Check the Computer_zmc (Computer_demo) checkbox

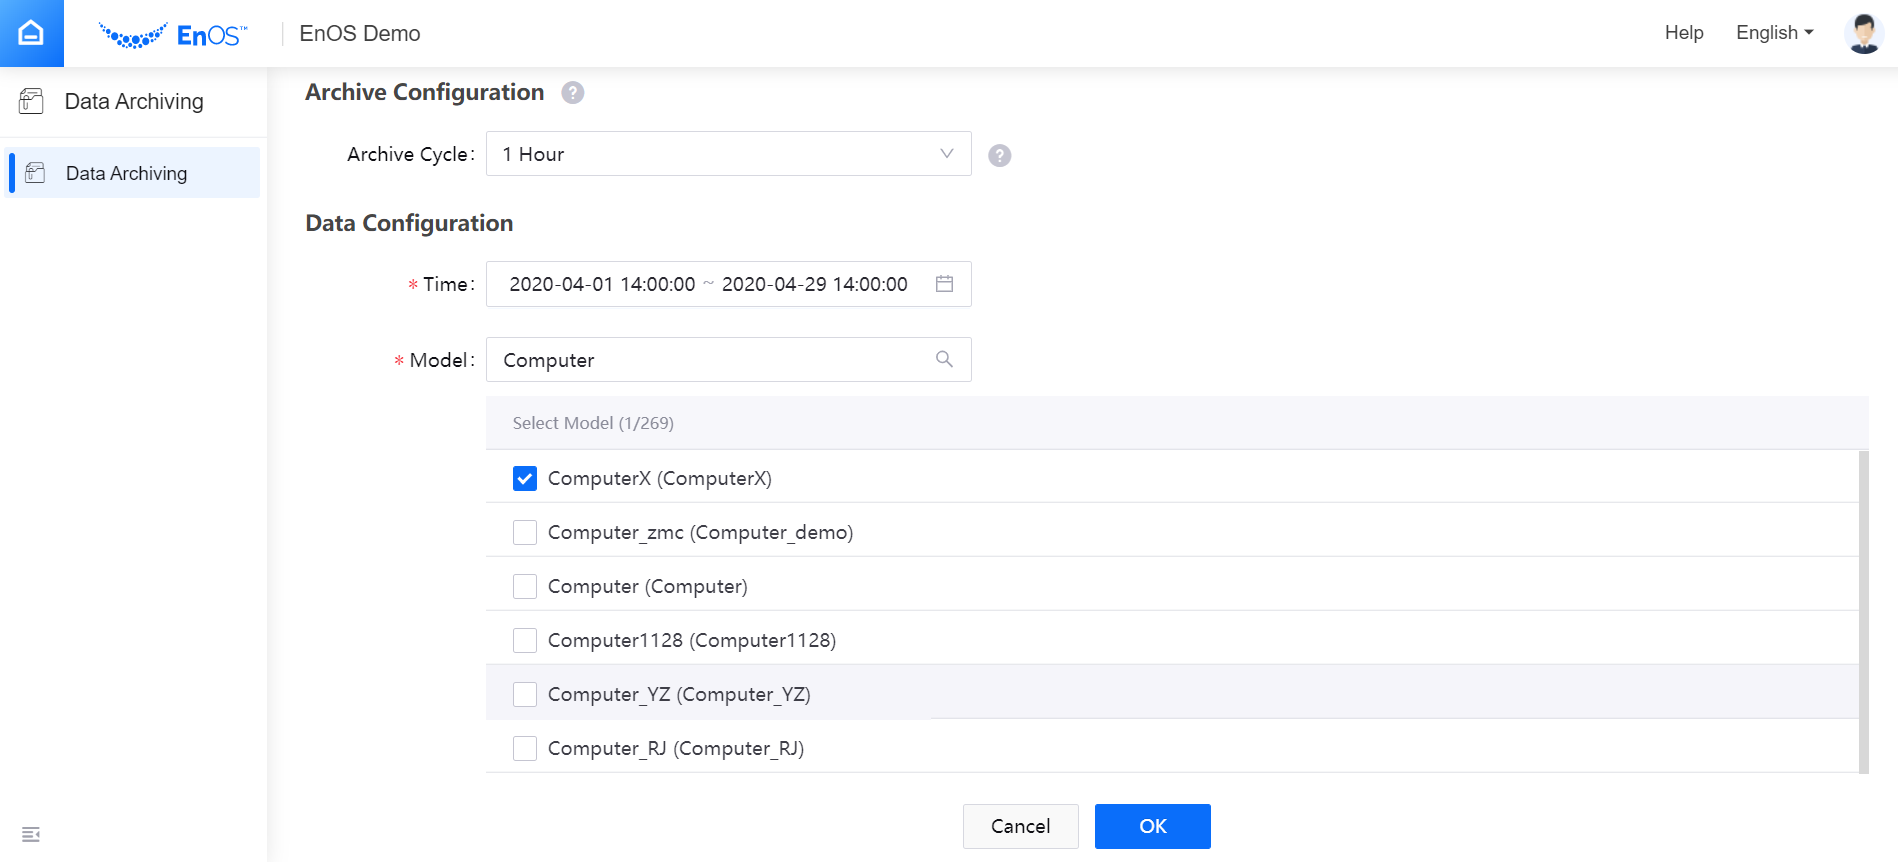pos(525,532)
